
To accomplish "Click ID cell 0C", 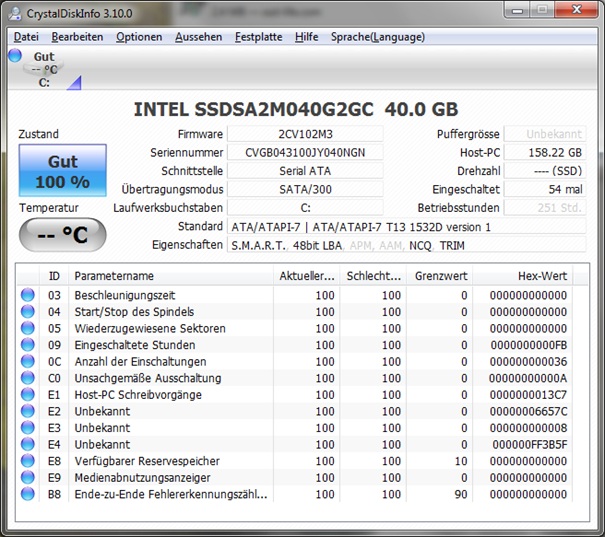I will (54, 362).
